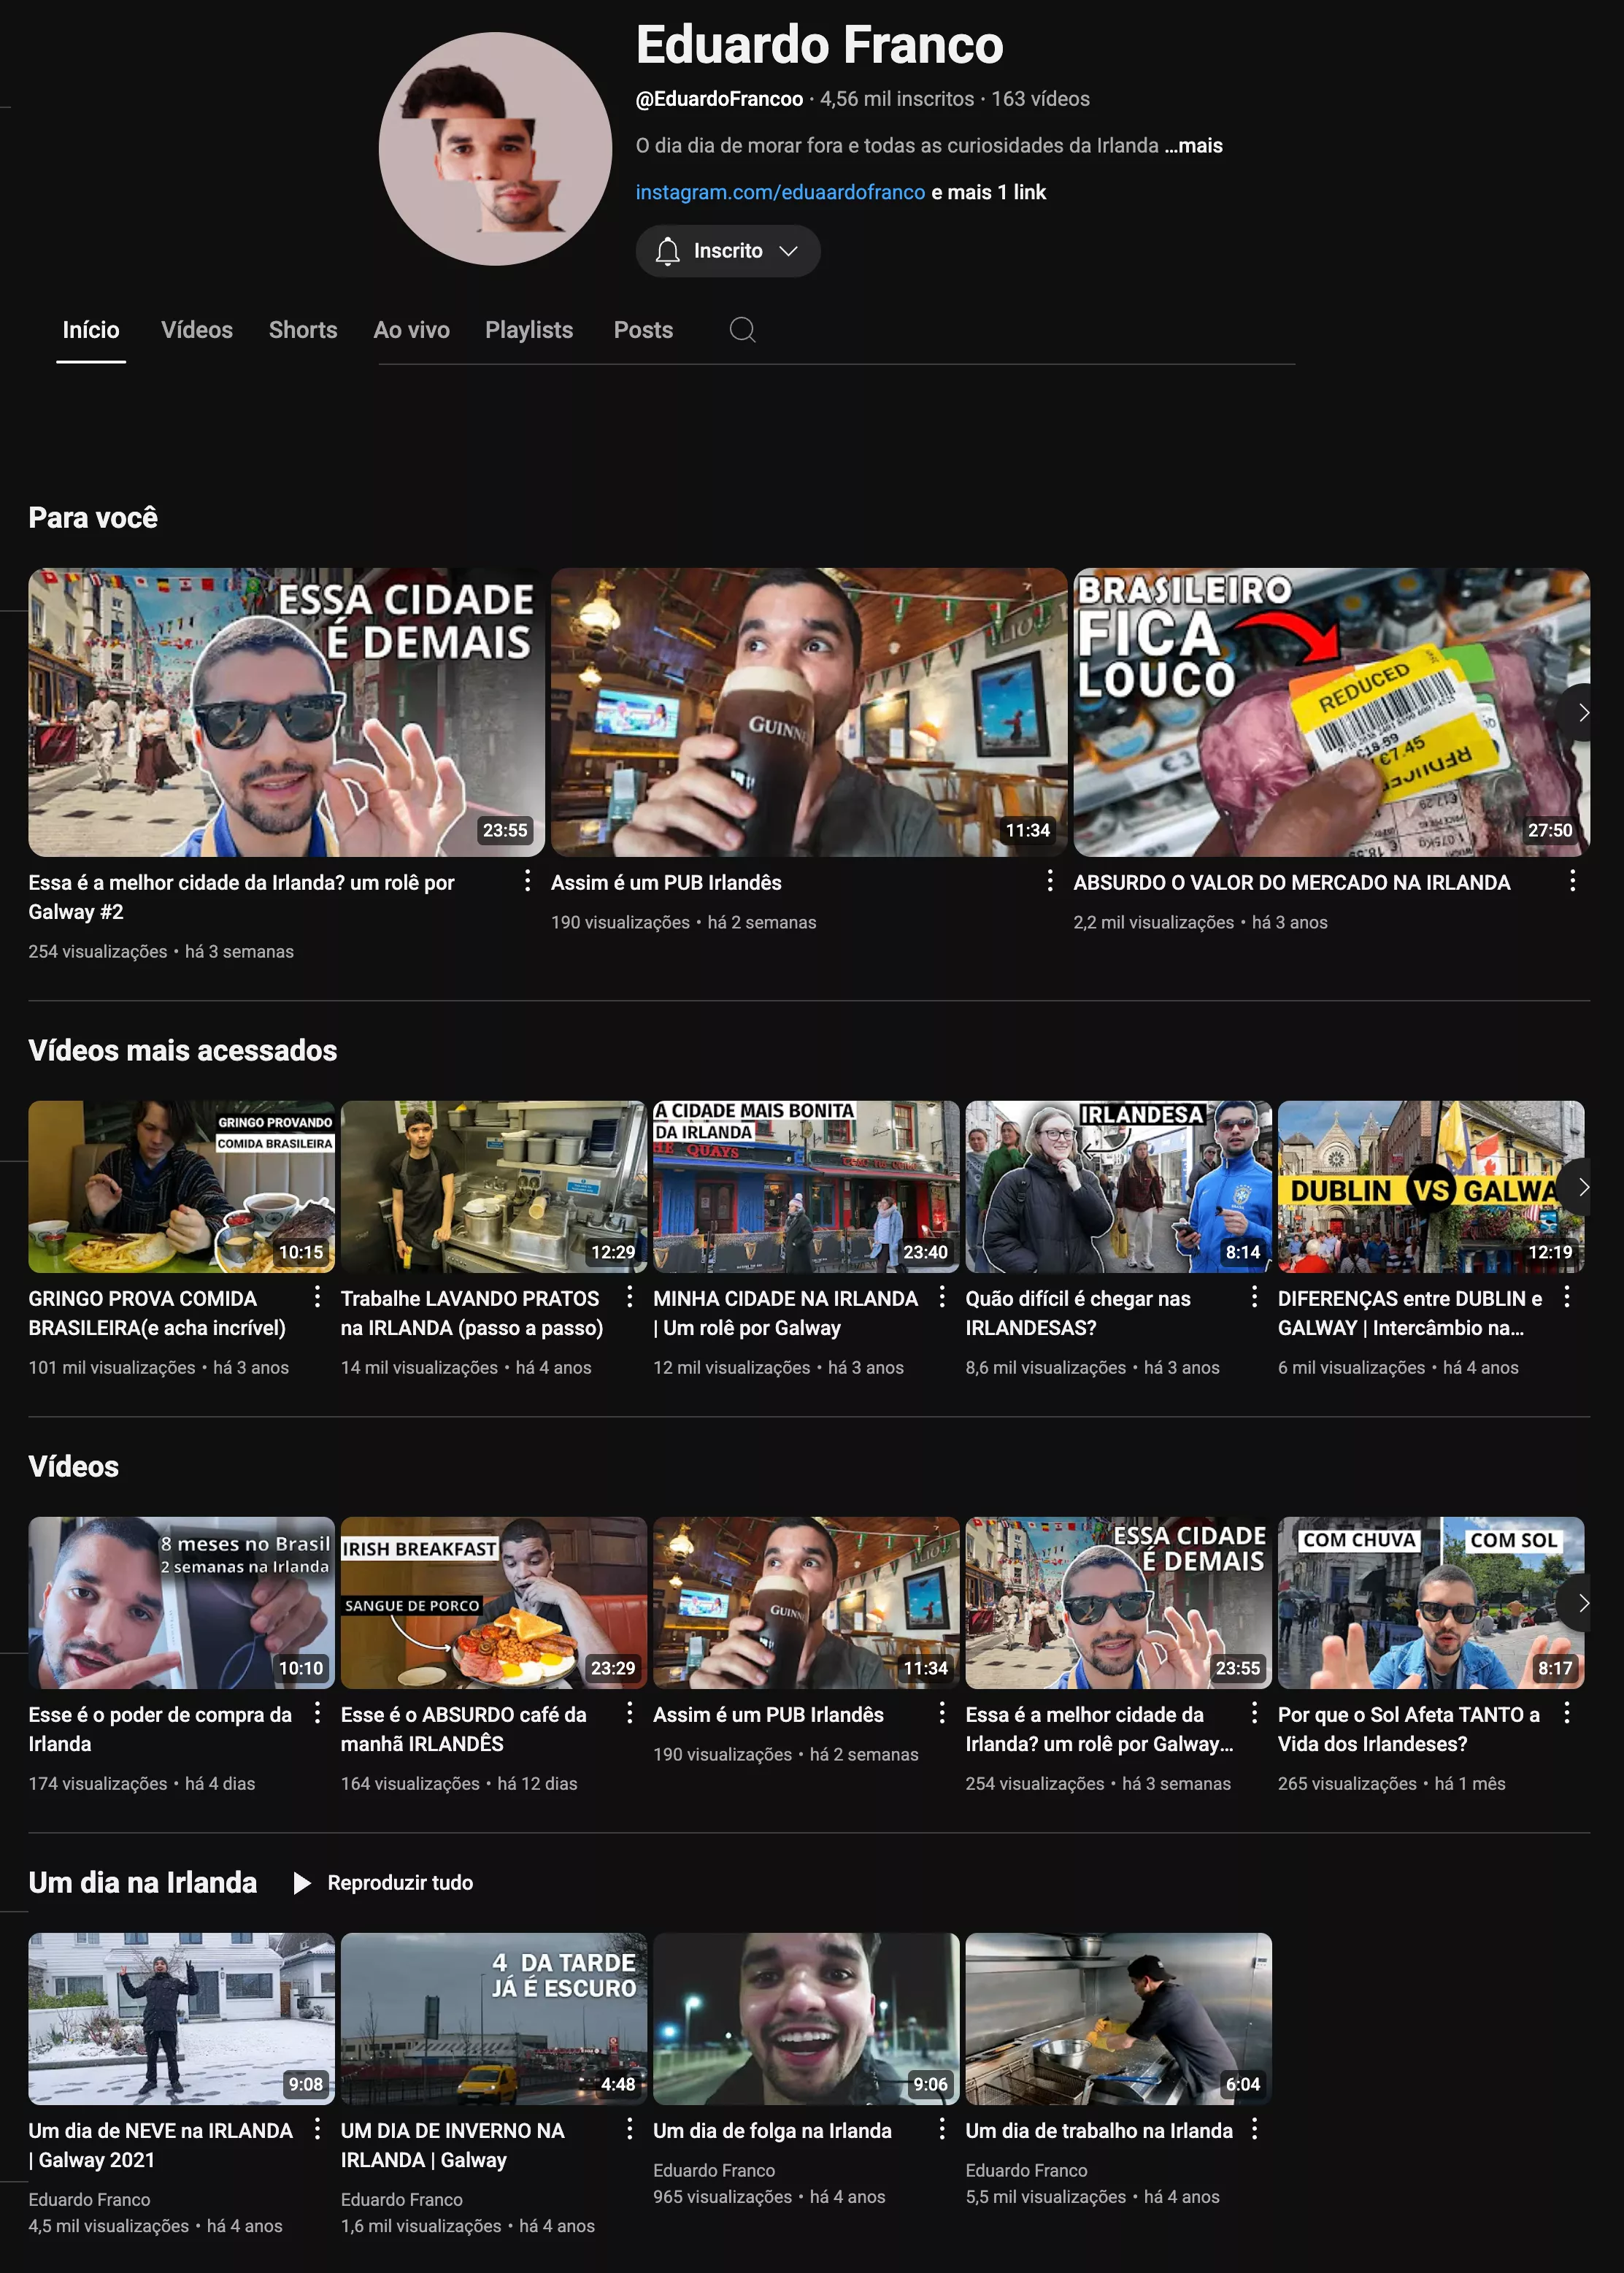
Task: Advance the Vídeos row using right chevron
Action: pos(1582,1603)
